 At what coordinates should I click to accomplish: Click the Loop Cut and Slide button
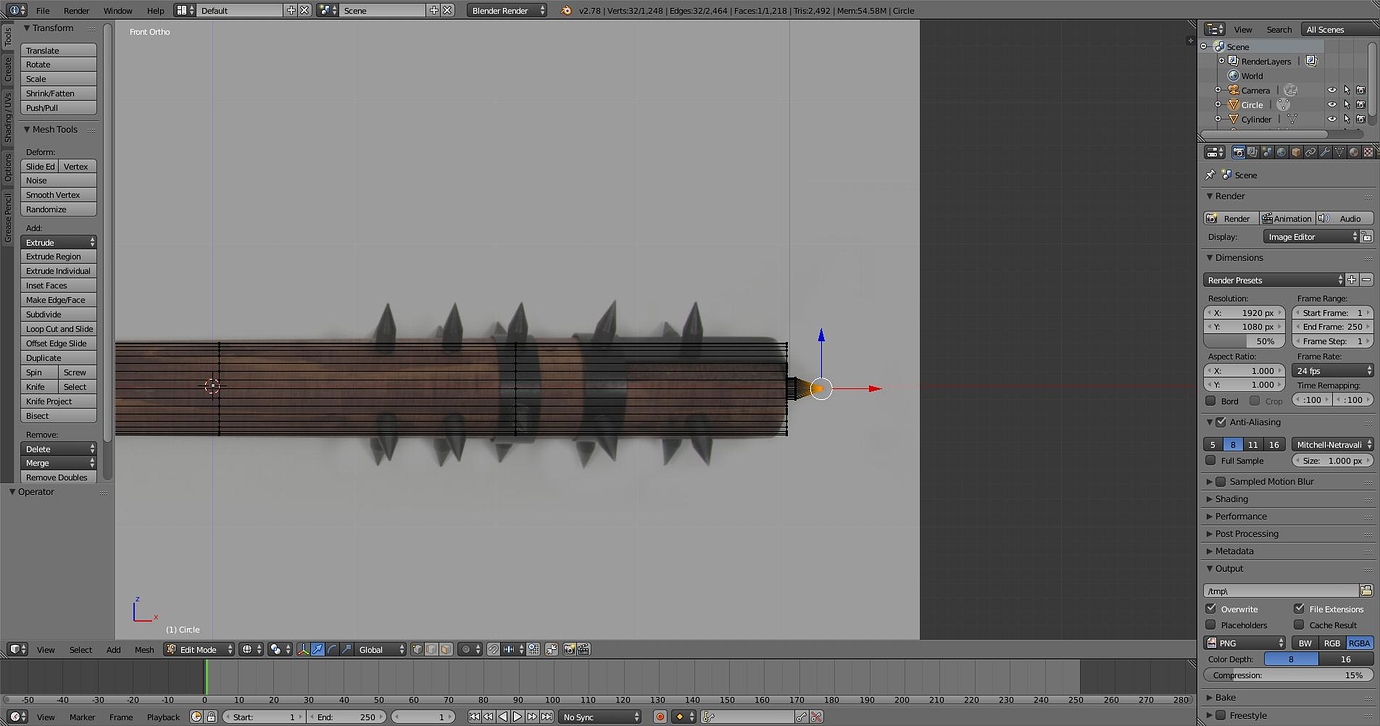point(59,329)
